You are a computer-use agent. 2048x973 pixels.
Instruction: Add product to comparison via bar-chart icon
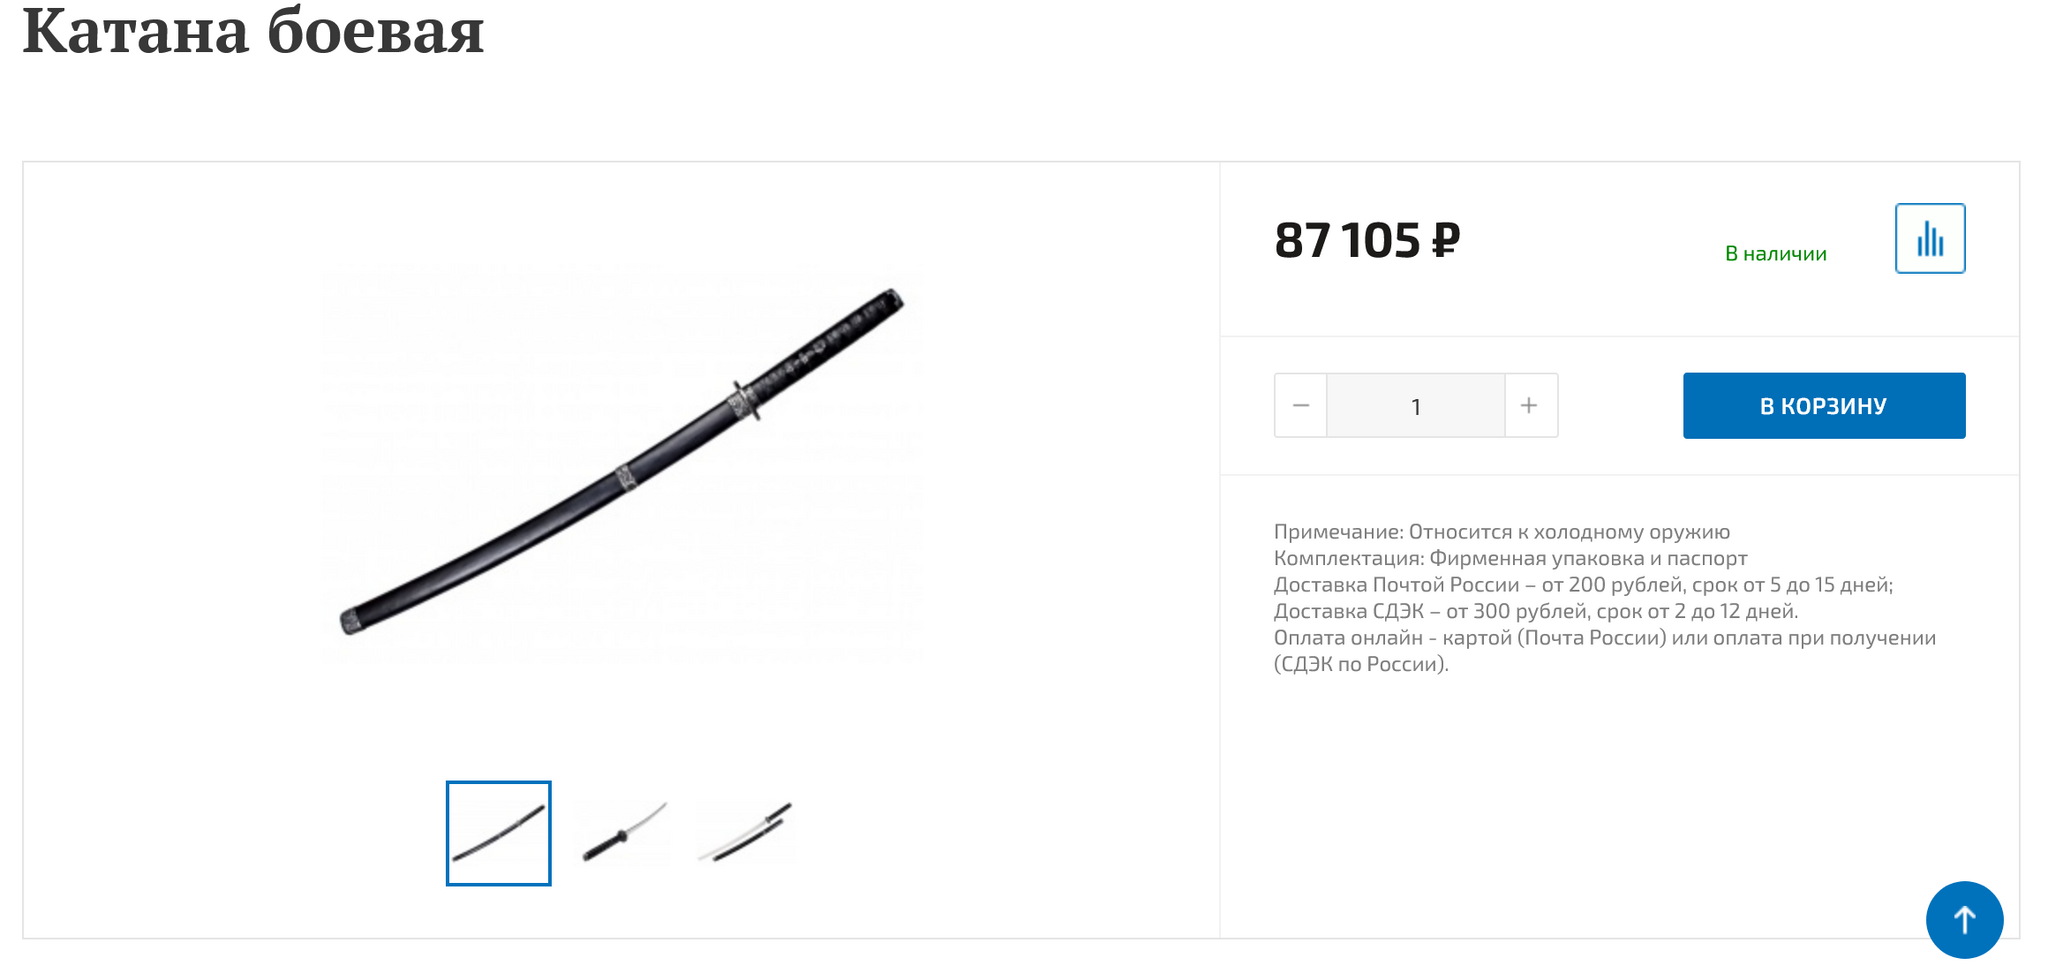(1929, 238)
